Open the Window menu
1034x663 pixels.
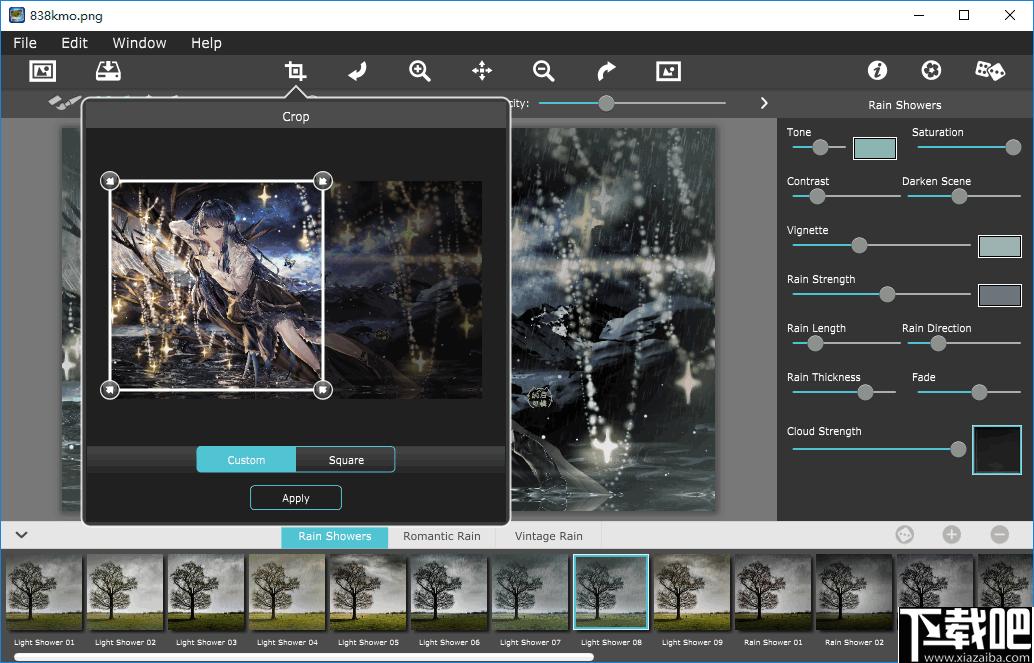(x=139, y=43)
